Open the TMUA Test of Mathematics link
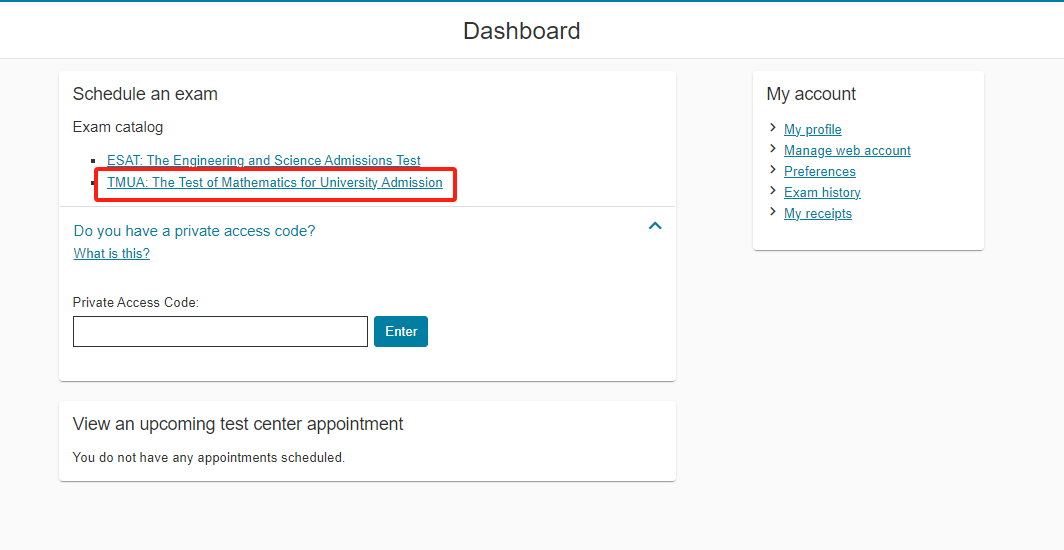The height and width of the screenshot is (550, 1064). click(x=275, y=182)
